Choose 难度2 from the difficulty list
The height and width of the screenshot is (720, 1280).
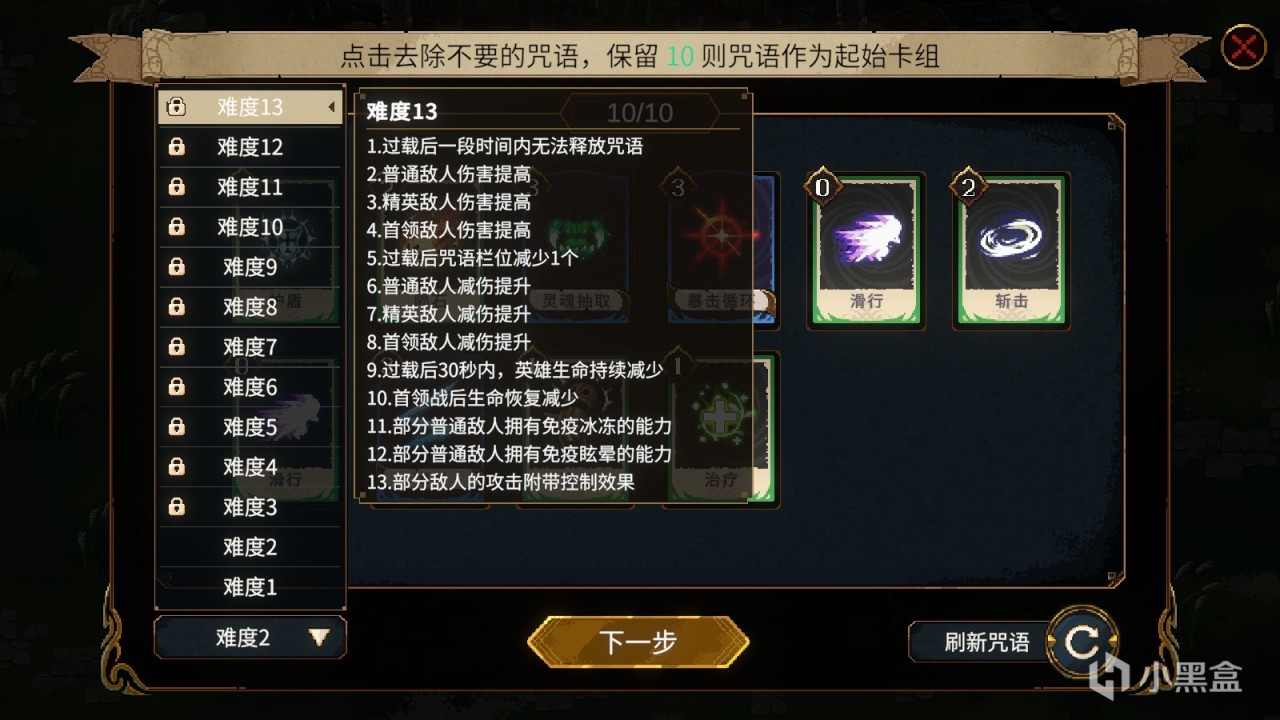(x=250, y=547)
